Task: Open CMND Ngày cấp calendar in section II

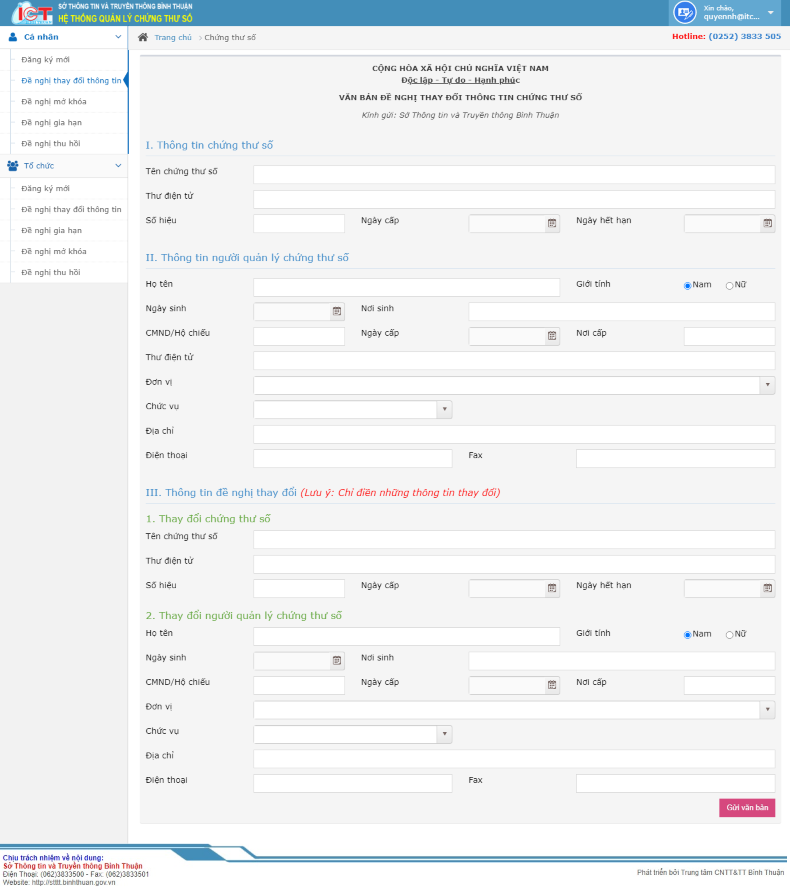Action: pos(552,337)
